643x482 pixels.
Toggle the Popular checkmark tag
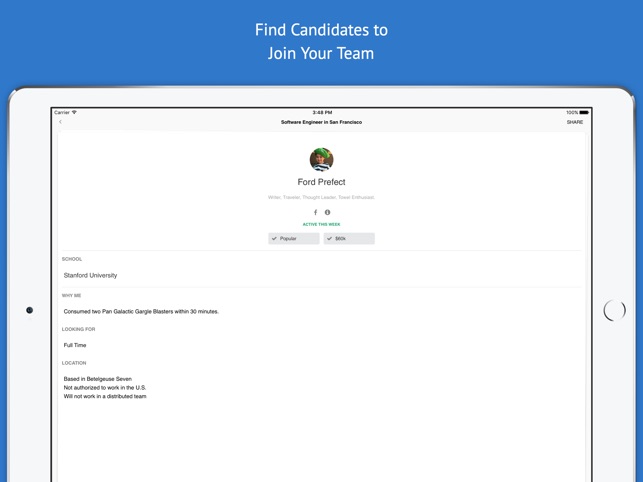click(294, 239)
